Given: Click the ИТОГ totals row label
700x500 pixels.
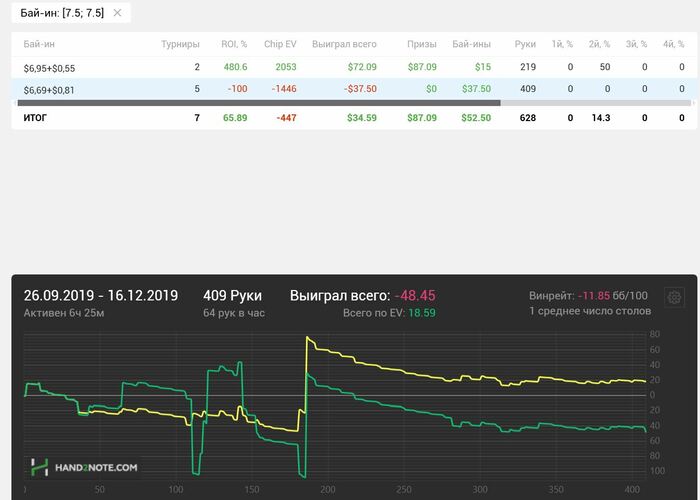Looking at the screenshot, I should point(35,118).
